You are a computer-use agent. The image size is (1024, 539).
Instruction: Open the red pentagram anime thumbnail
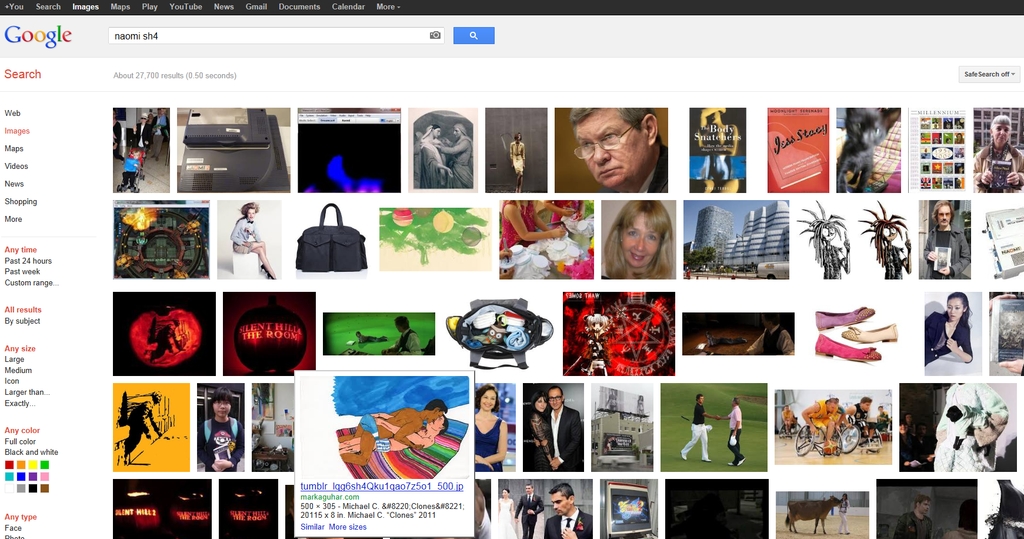(x=618, y=334)
